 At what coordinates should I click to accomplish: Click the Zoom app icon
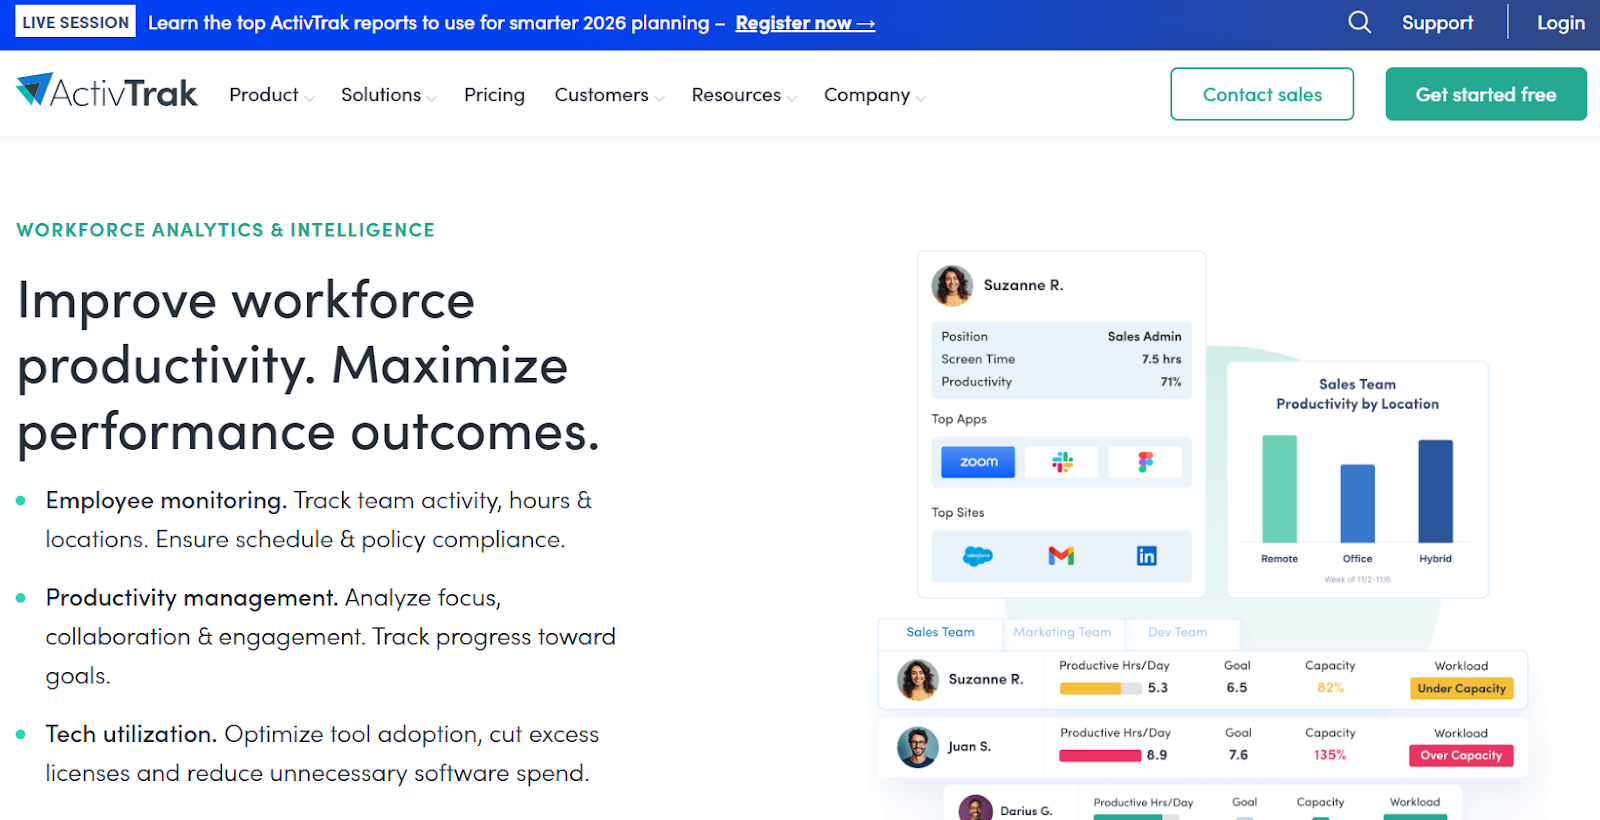click(x=978, y=462)
